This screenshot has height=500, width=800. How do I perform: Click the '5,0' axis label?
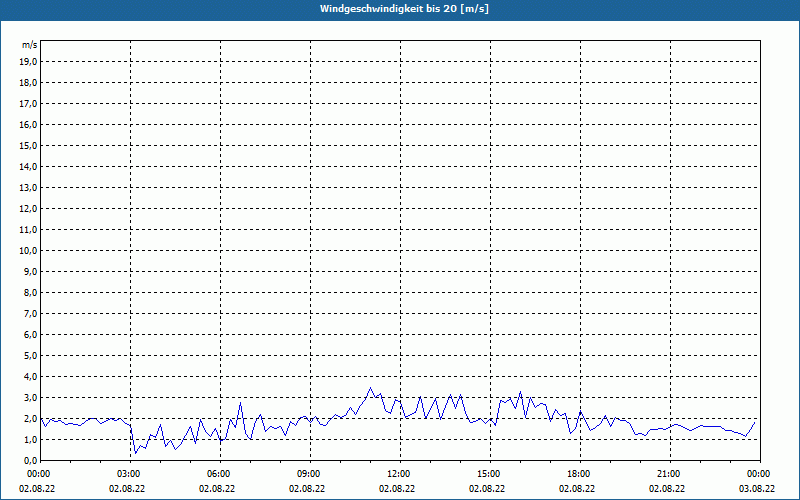click(30, 356)
